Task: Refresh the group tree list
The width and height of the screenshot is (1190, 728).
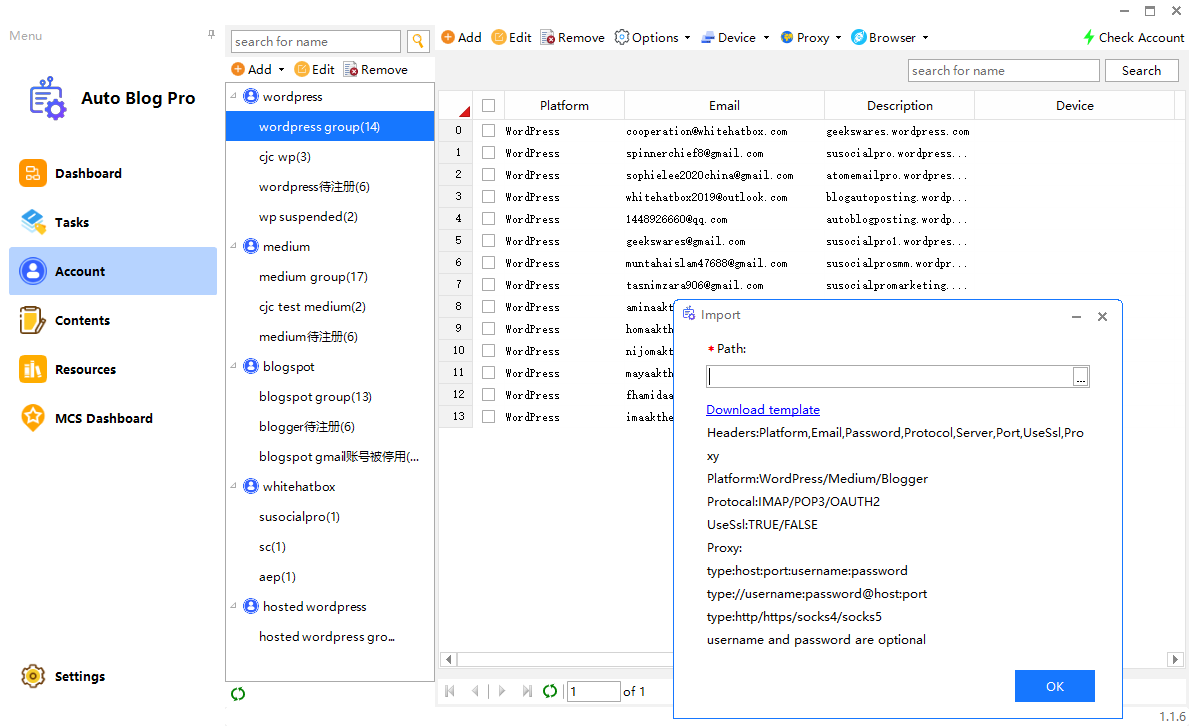Action: pyautogui.click(x=238, y=693)
